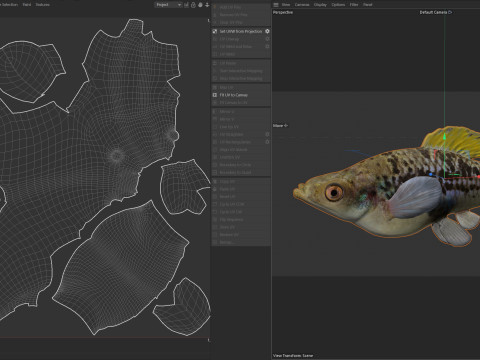Screen dimensions: 480x360
Task: Click the circular-arrow icon beside Project dropdown
Action: (x=193, y=5)
